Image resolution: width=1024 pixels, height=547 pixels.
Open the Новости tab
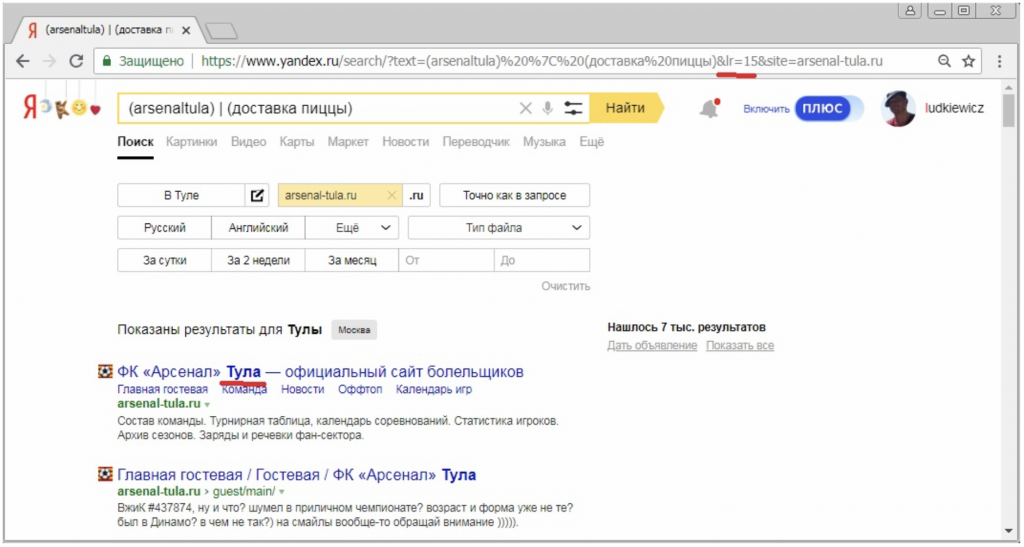point(406,142)
